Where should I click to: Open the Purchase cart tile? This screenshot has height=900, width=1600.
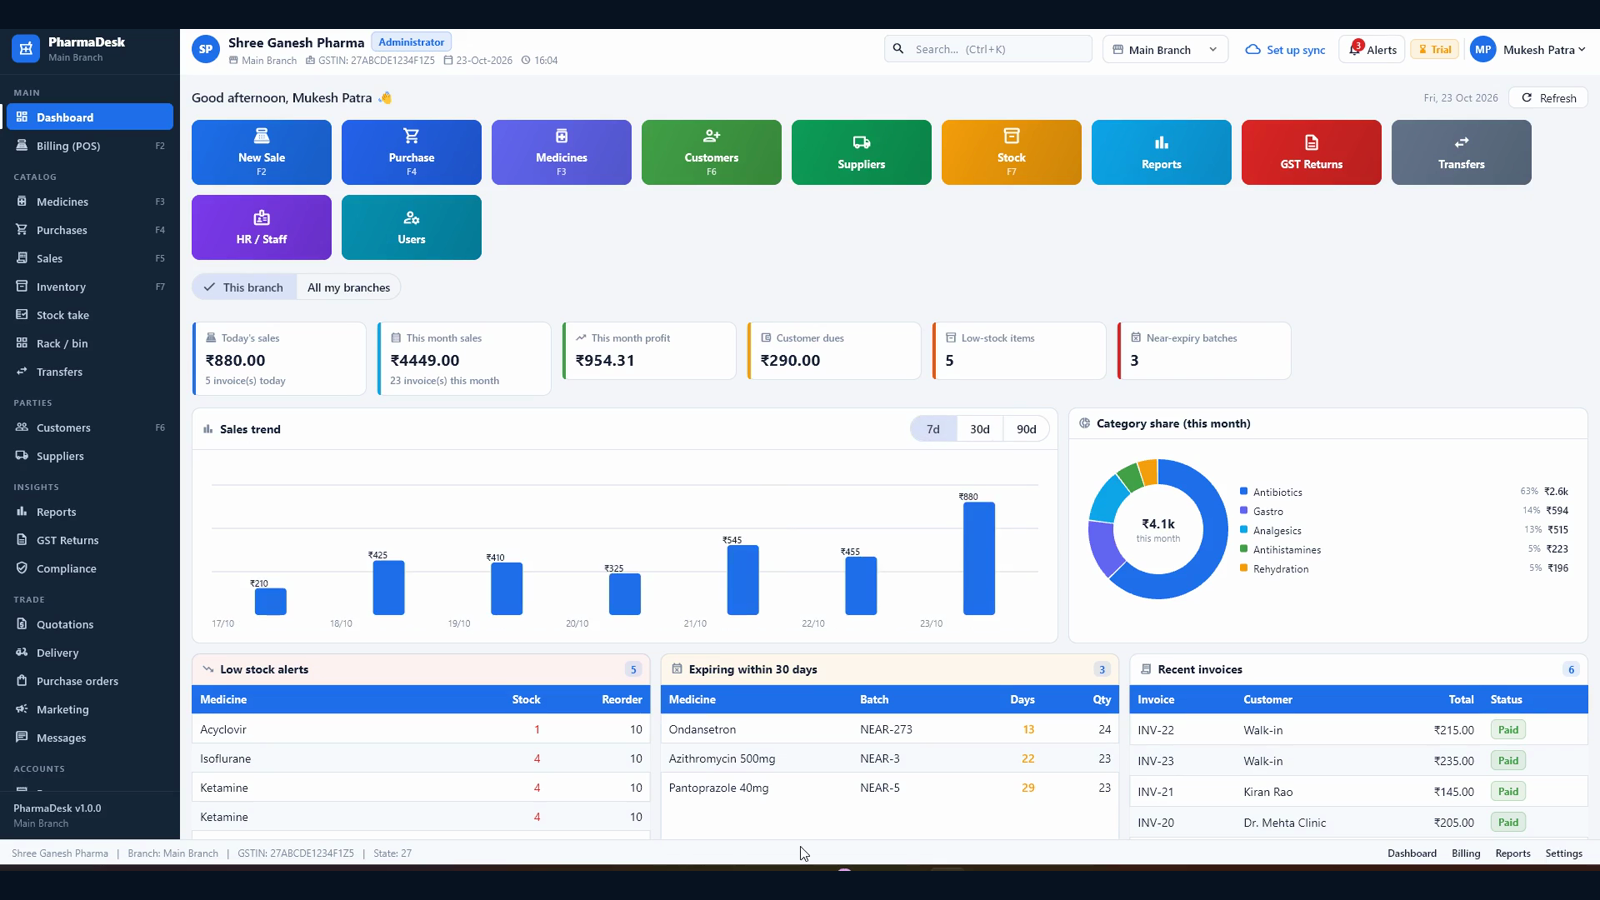411,152
